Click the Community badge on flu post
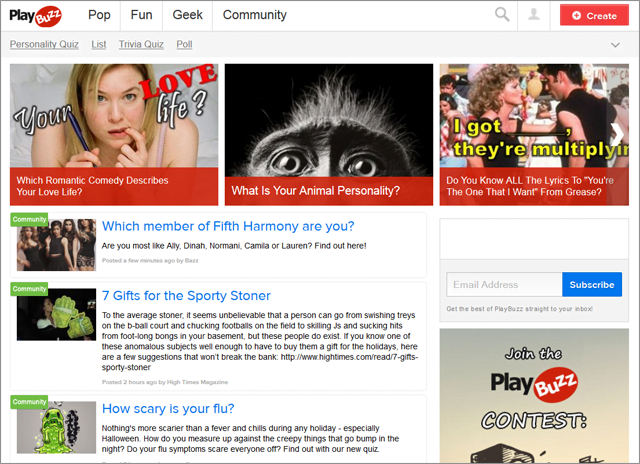 [29, 402]
